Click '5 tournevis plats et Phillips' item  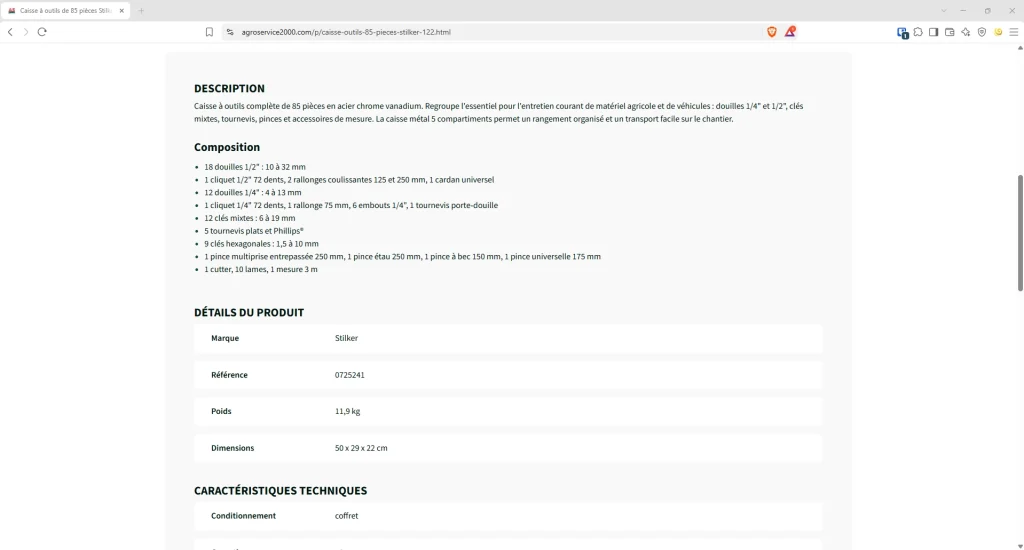pyautogui.click(x=254, y=231)
